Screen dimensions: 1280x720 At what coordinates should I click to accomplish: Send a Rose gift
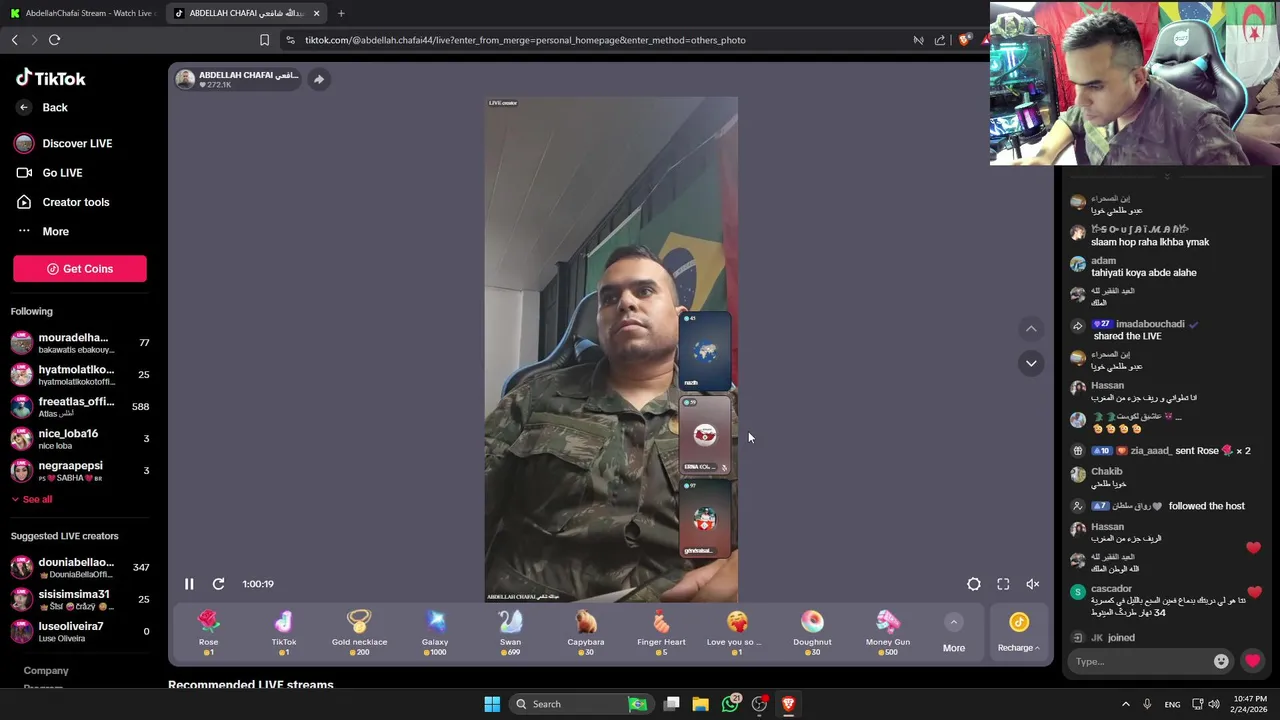pyautogui.click(x=208, y=633)
